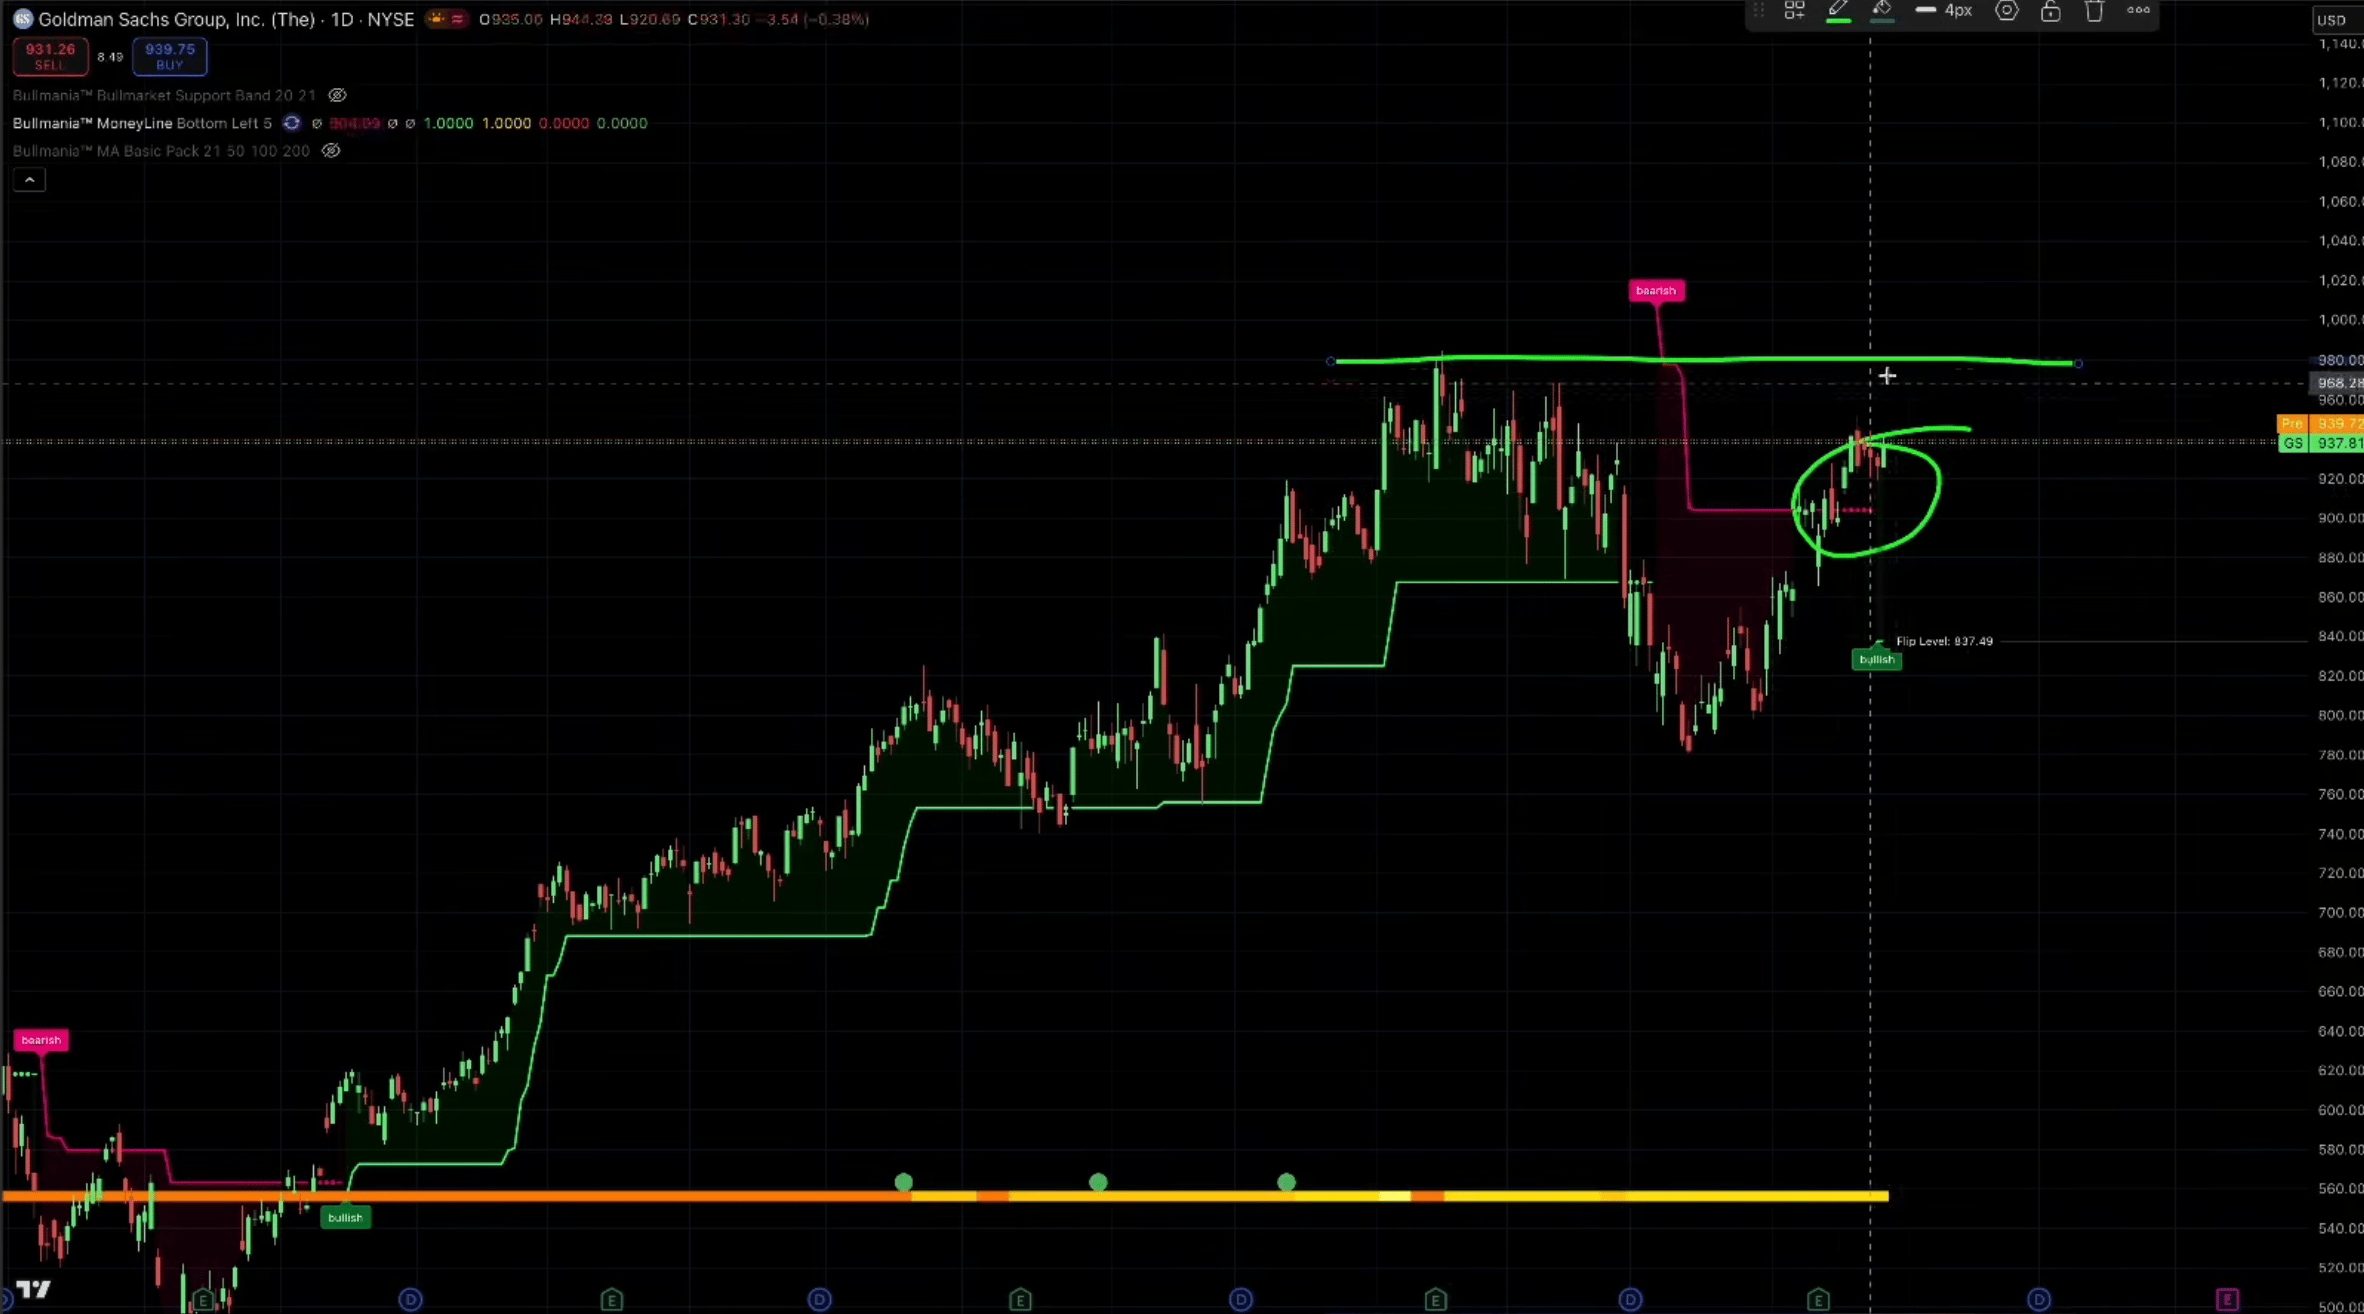
Task: Click the green line color swatch
Action: coord(1838,22)
